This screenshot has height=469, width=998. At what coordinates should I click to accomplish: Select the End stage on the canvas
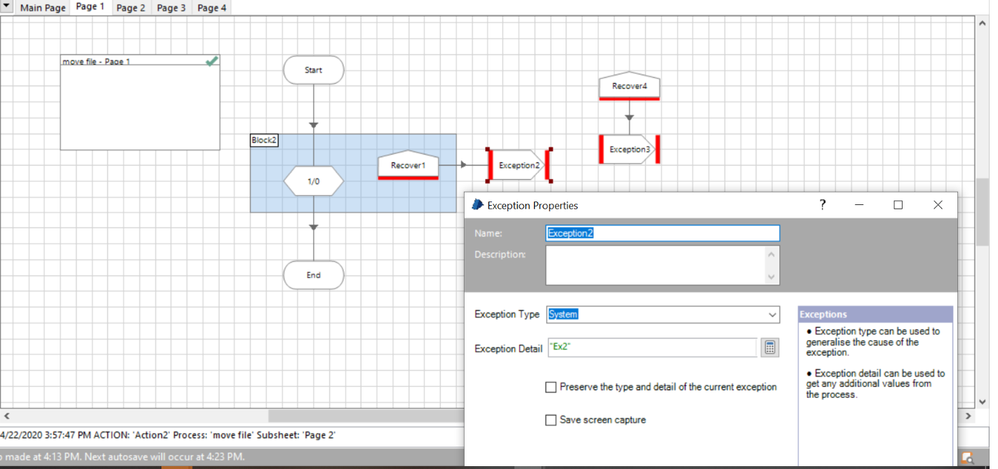(314, 275)
